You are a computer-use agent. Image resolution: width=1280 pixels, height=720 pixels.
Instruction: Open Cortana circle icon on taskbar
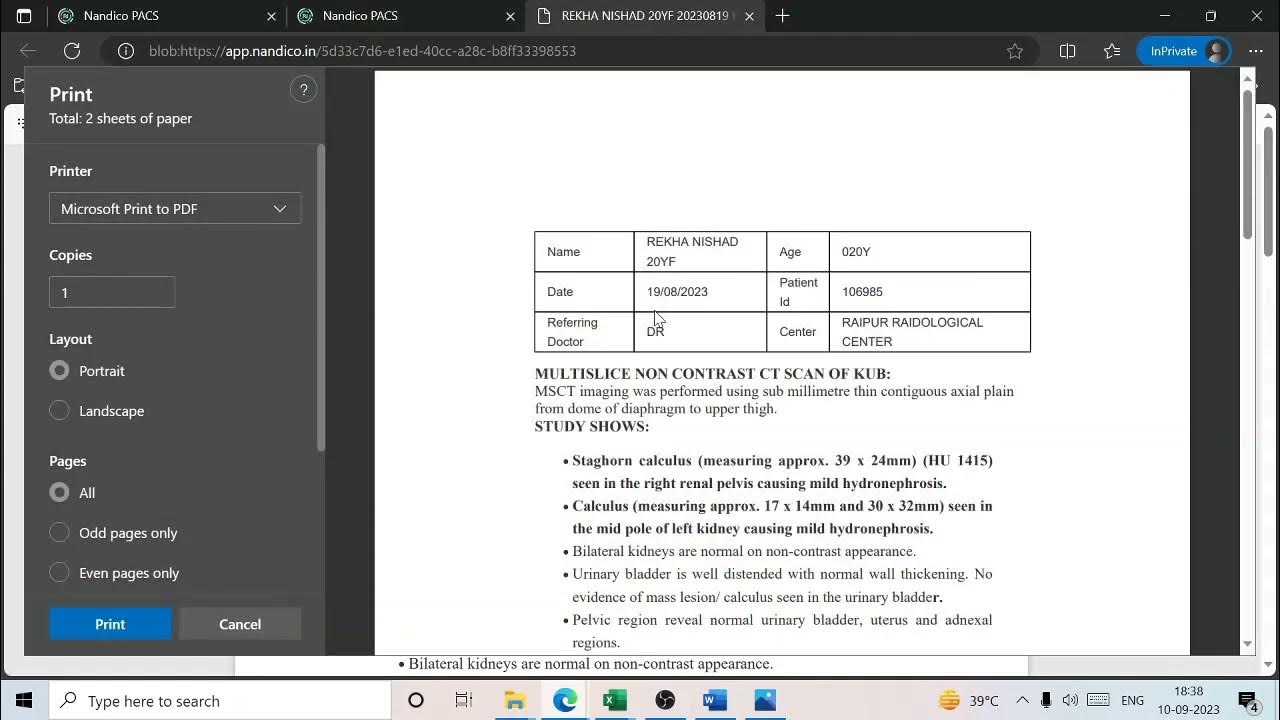[x=416, y=700]
